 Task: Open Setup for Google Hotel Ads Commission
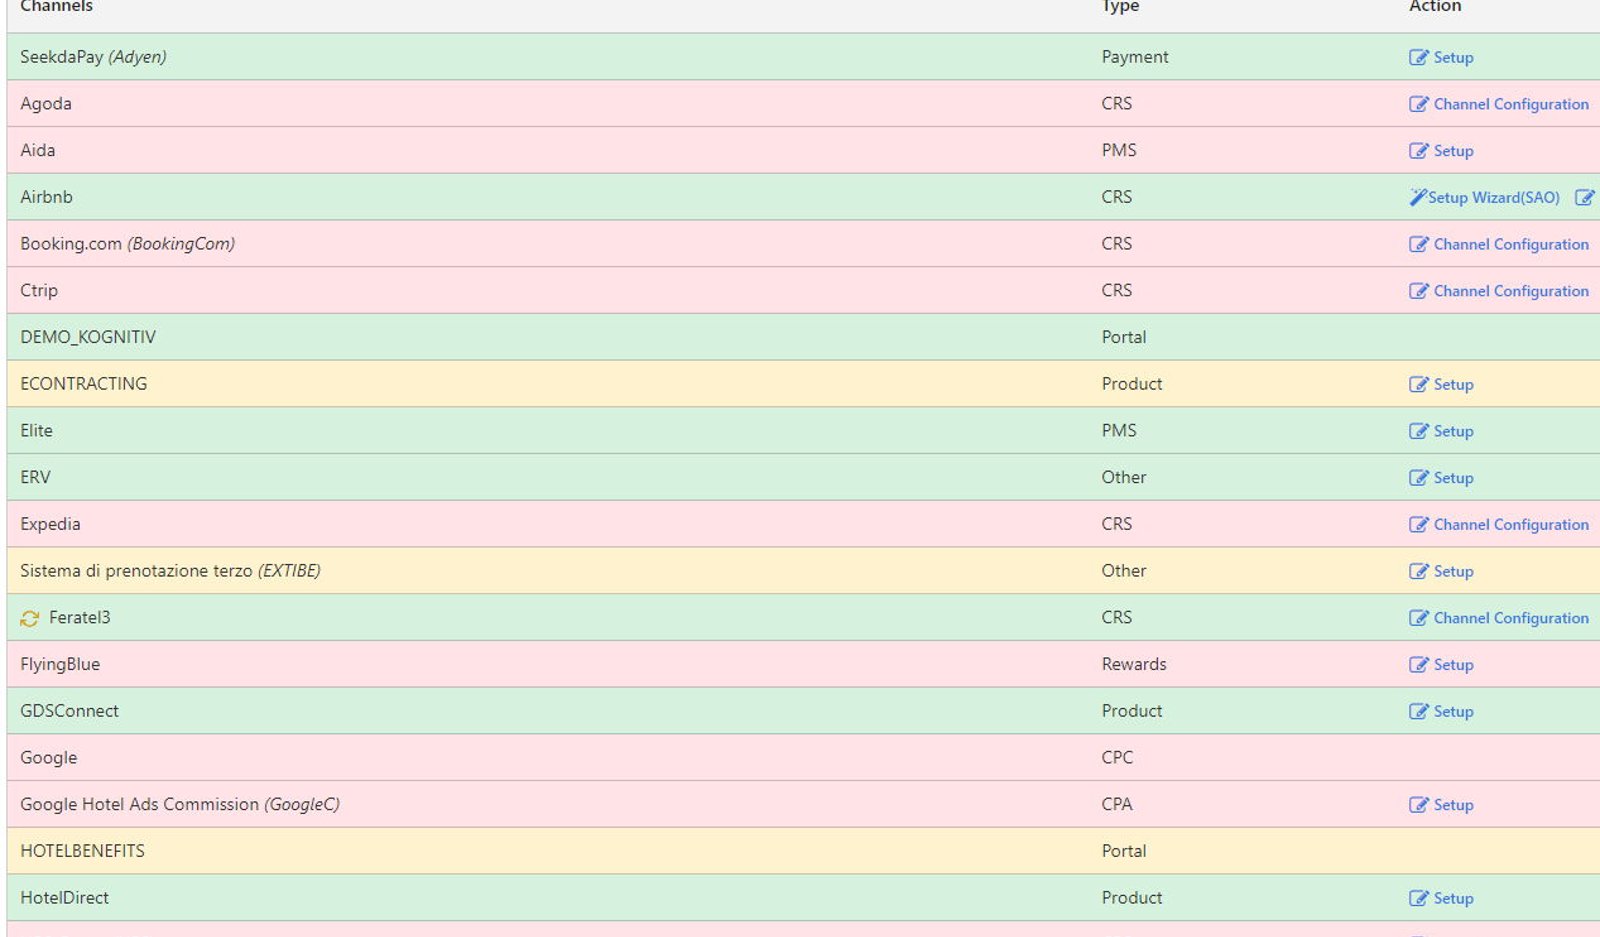1453,805
